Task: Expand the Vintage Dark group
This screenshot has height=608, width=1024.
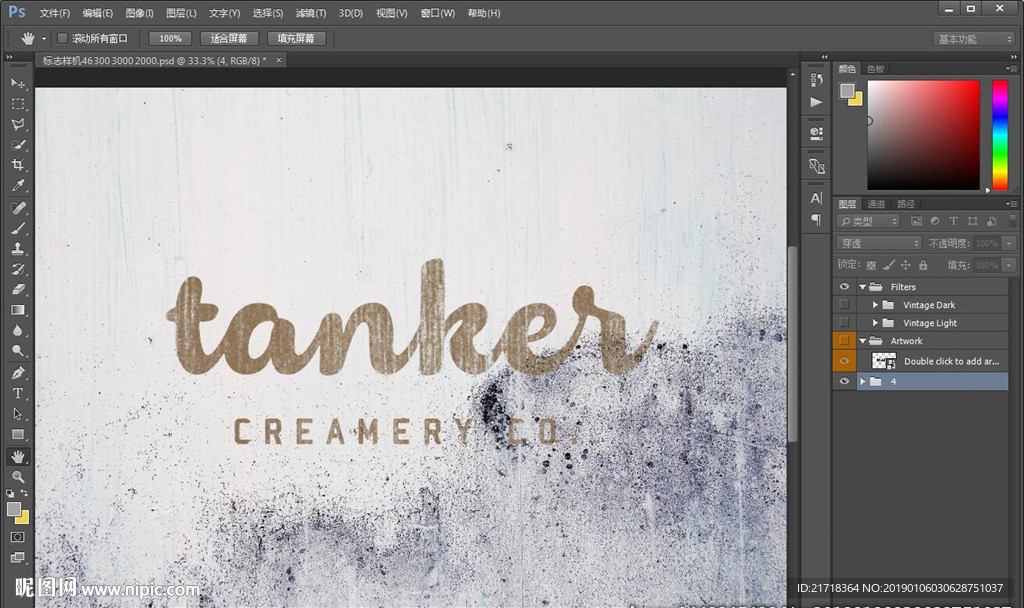Action: coord(875,305)
